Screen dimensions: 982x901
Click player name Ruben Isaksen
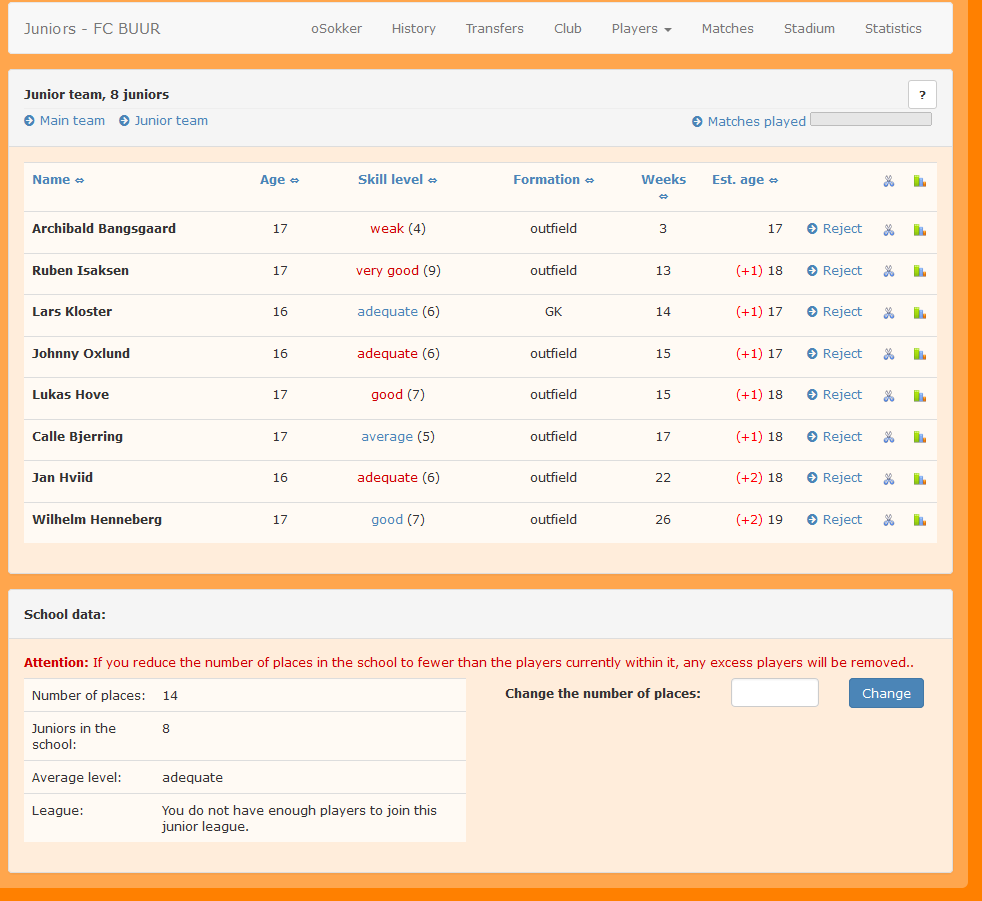pyautogui.click(x=80, y=270)
